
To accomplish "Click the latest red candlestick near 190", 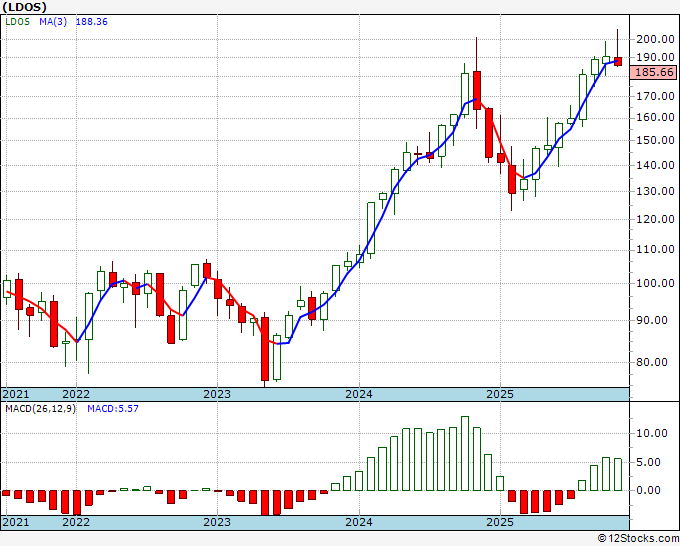I will [x=618, y=62].
